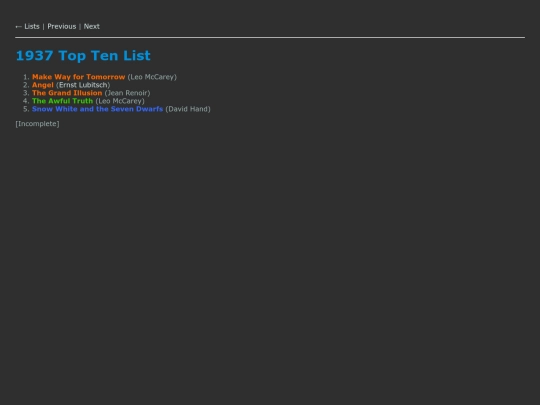Select director text (Jean Renoir)

(x=127, y=93)
